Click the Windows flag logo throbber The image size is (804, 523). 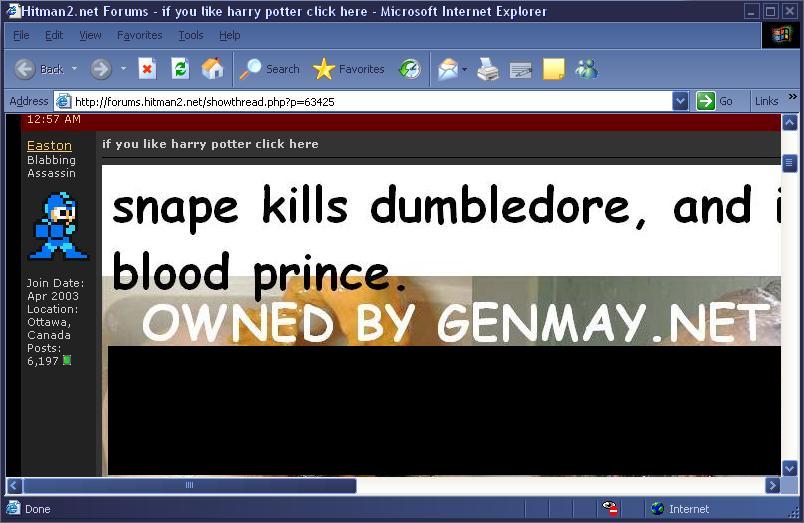click(781, 35)
